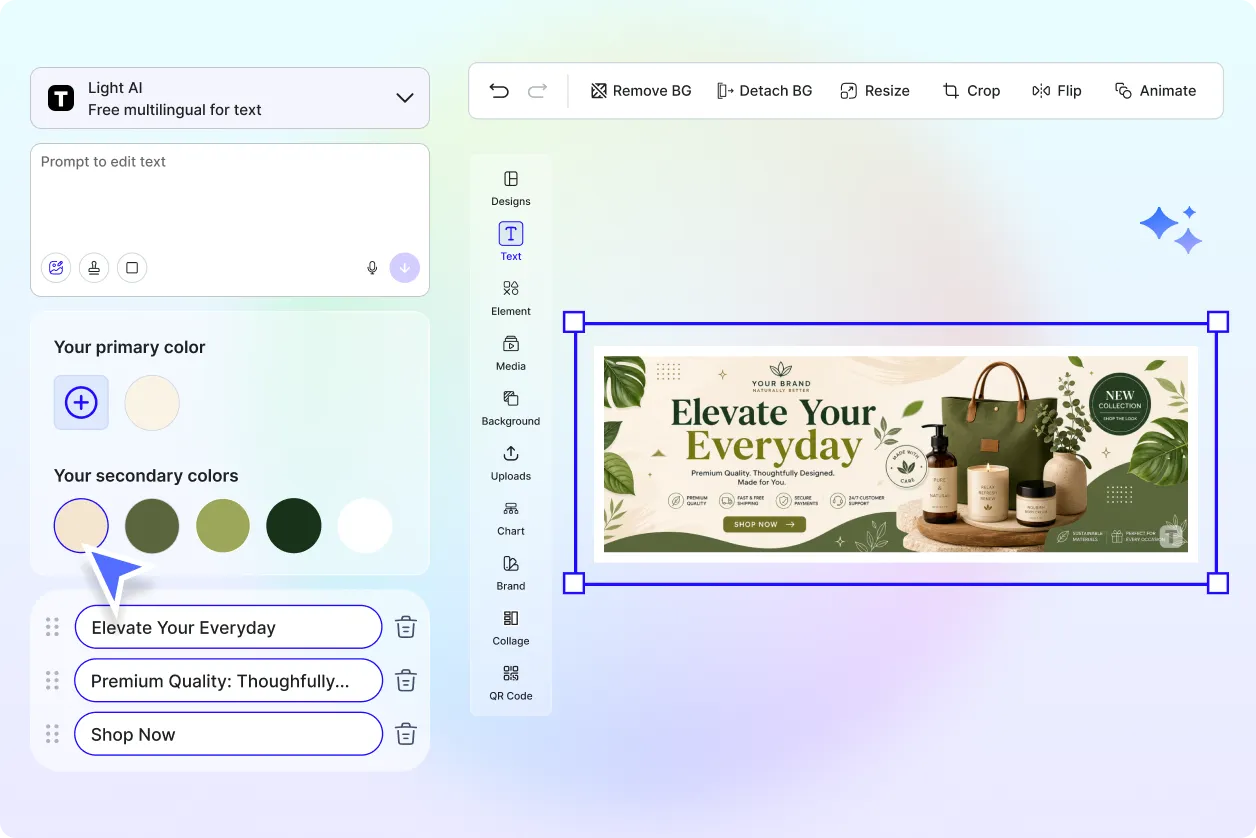Click the Flip tool
The width and height of the screenshot is (1256, 838).
pyautogui.click(x=1057, y=91)
